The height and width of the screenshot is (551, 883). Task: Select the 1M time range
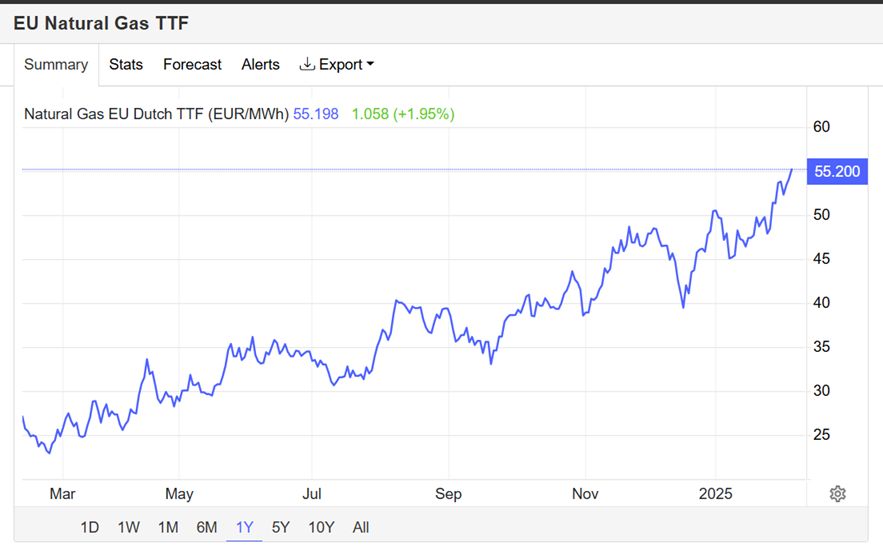point(168,527)
